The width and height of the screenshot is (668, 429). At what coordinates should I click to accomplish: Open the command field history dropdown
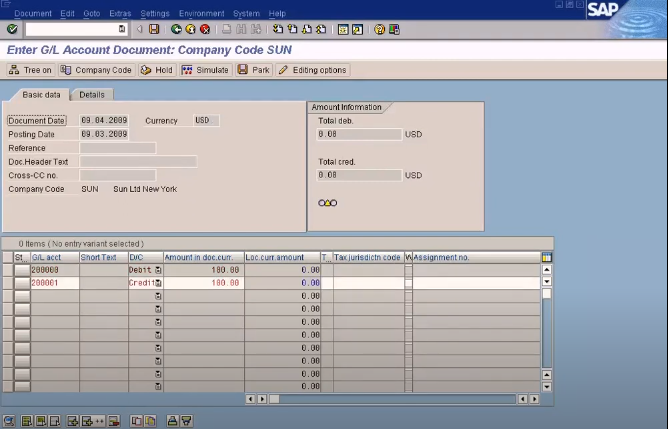(122, 29)
